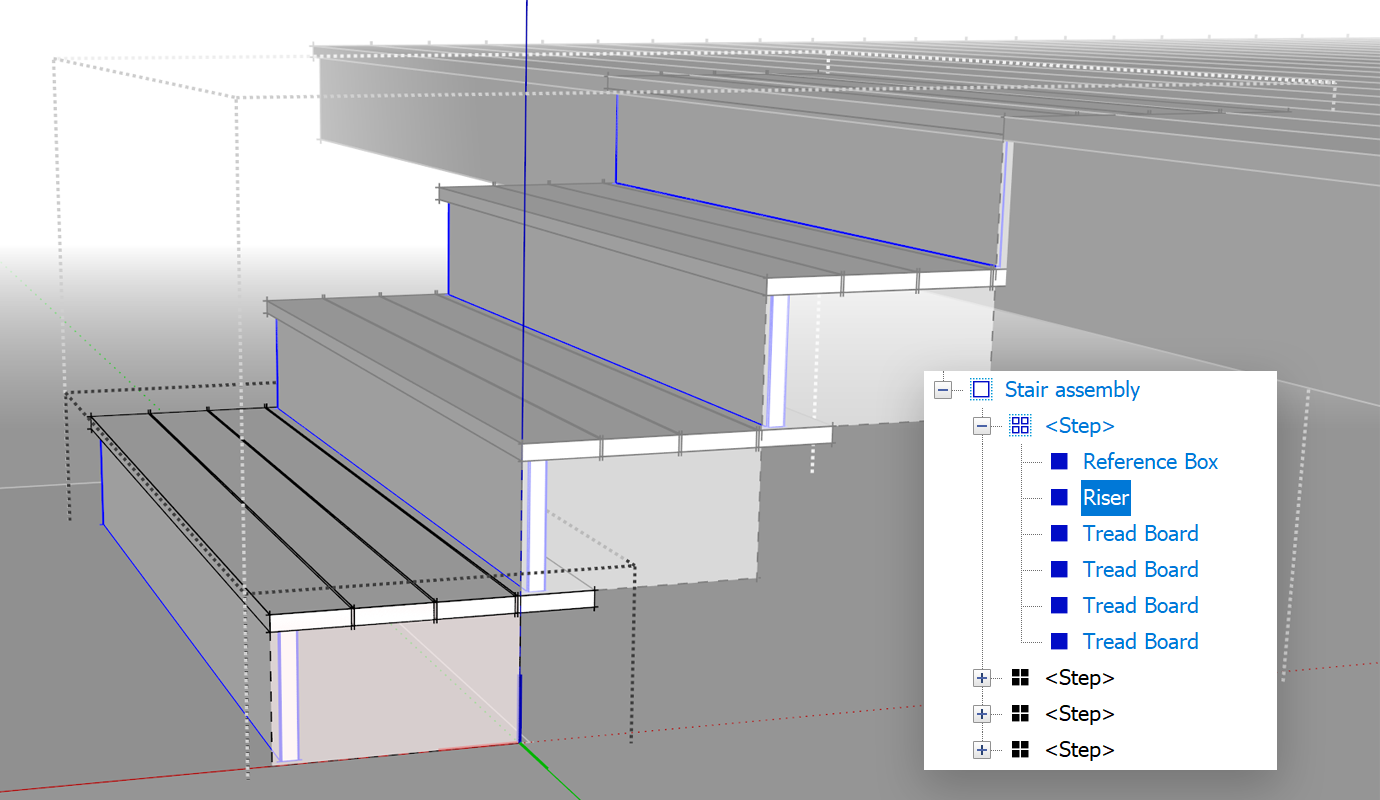This screenshot has height=800, width=1380.
Task: Click the component icon beside the expanded <Step>
Action: click(1020, 425)
